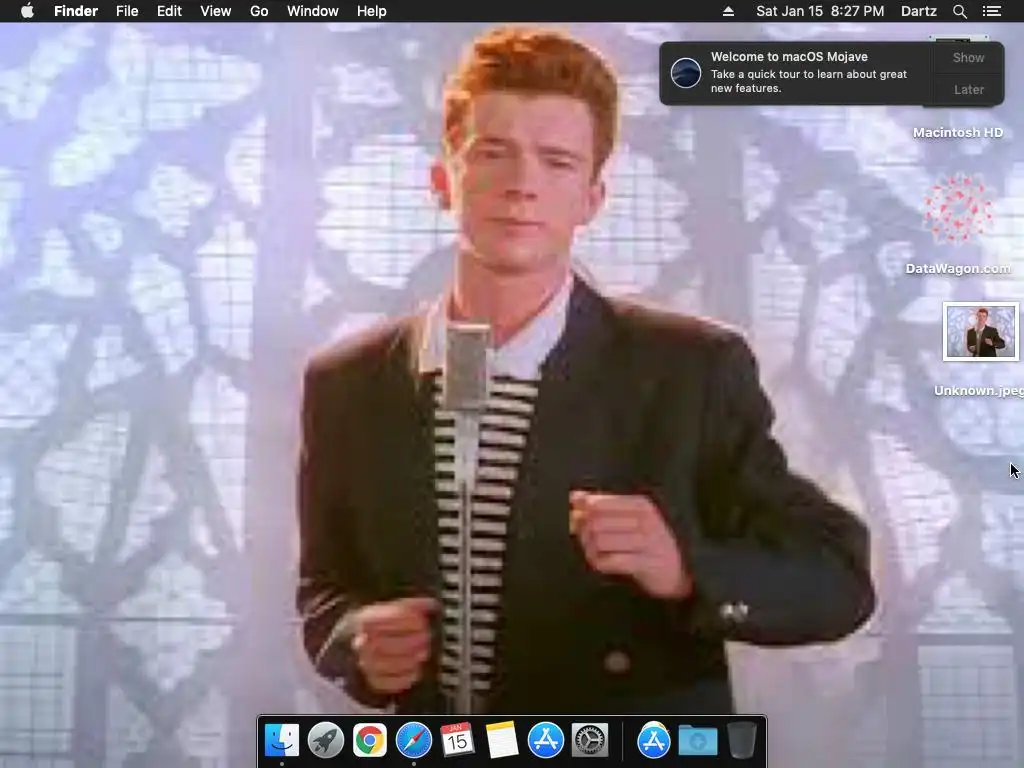Image resolution: width=1024 pixels, height=768 pixels.
Task: Open Launchpad from the Dock
Action: (325, 740)
